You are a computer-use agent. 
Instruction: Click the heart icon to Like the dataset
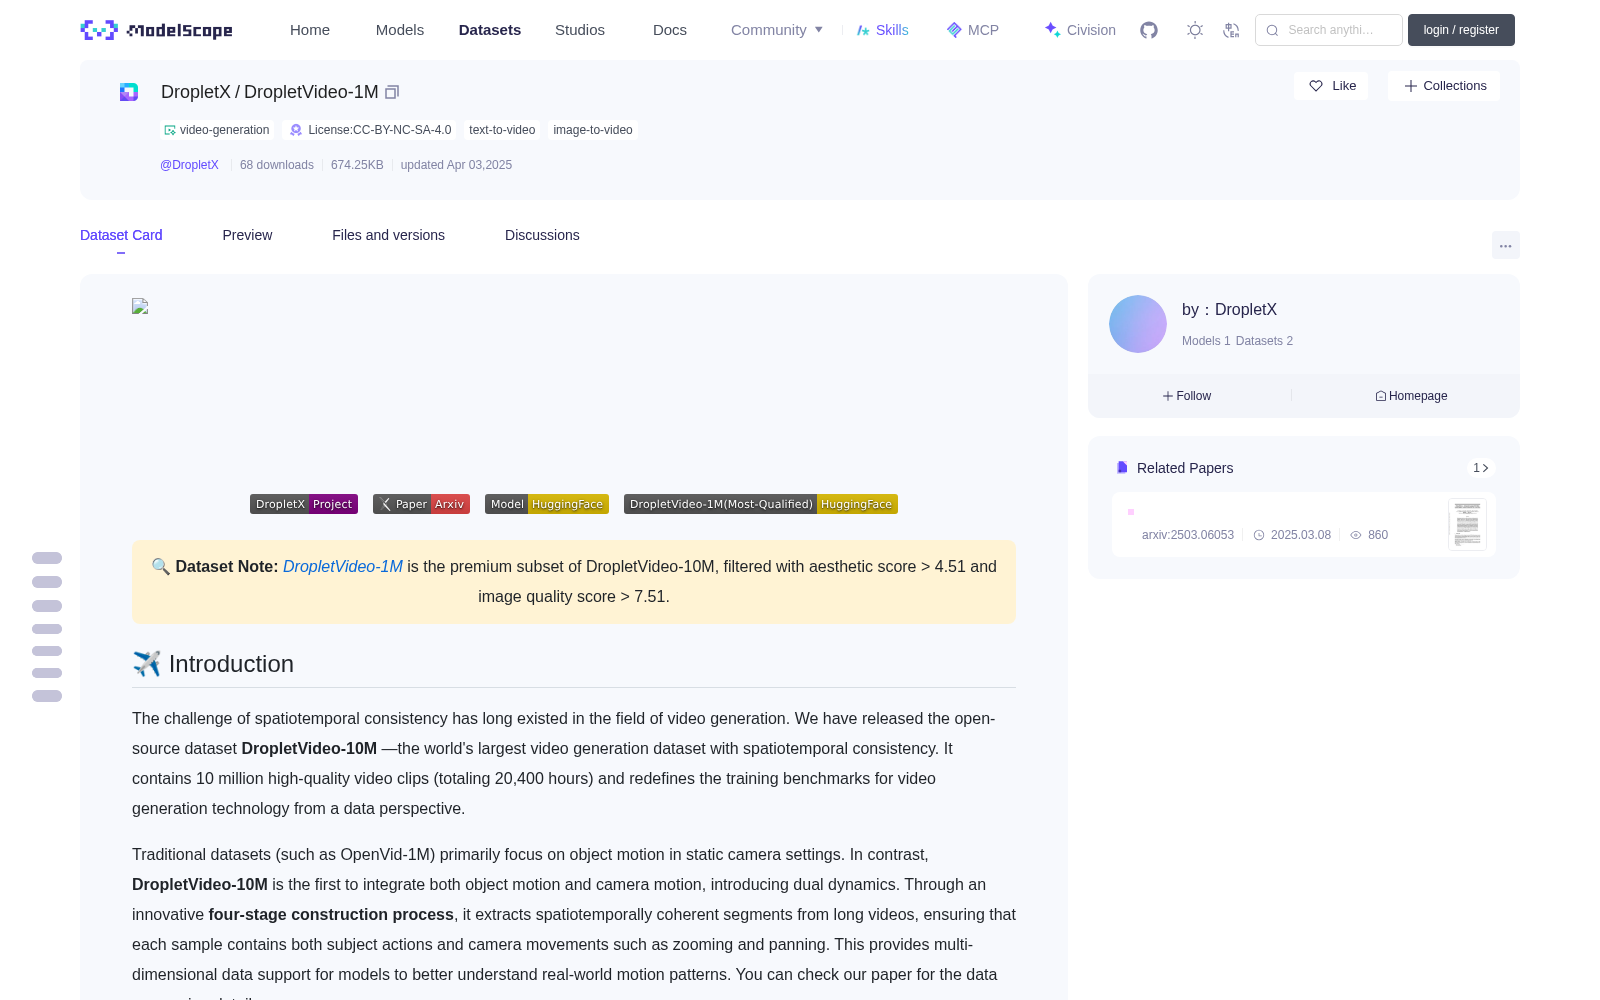click(x=1316, y=86)
